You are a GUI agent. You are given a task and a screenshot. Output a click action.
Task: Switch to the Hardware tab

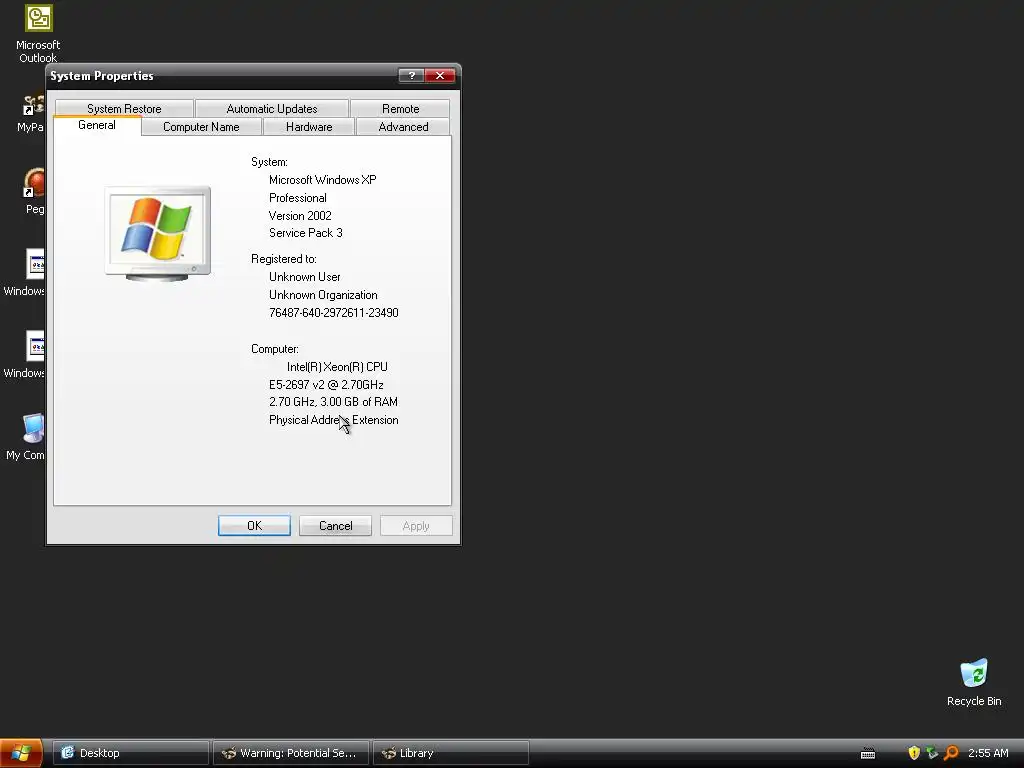coord(309,127)
